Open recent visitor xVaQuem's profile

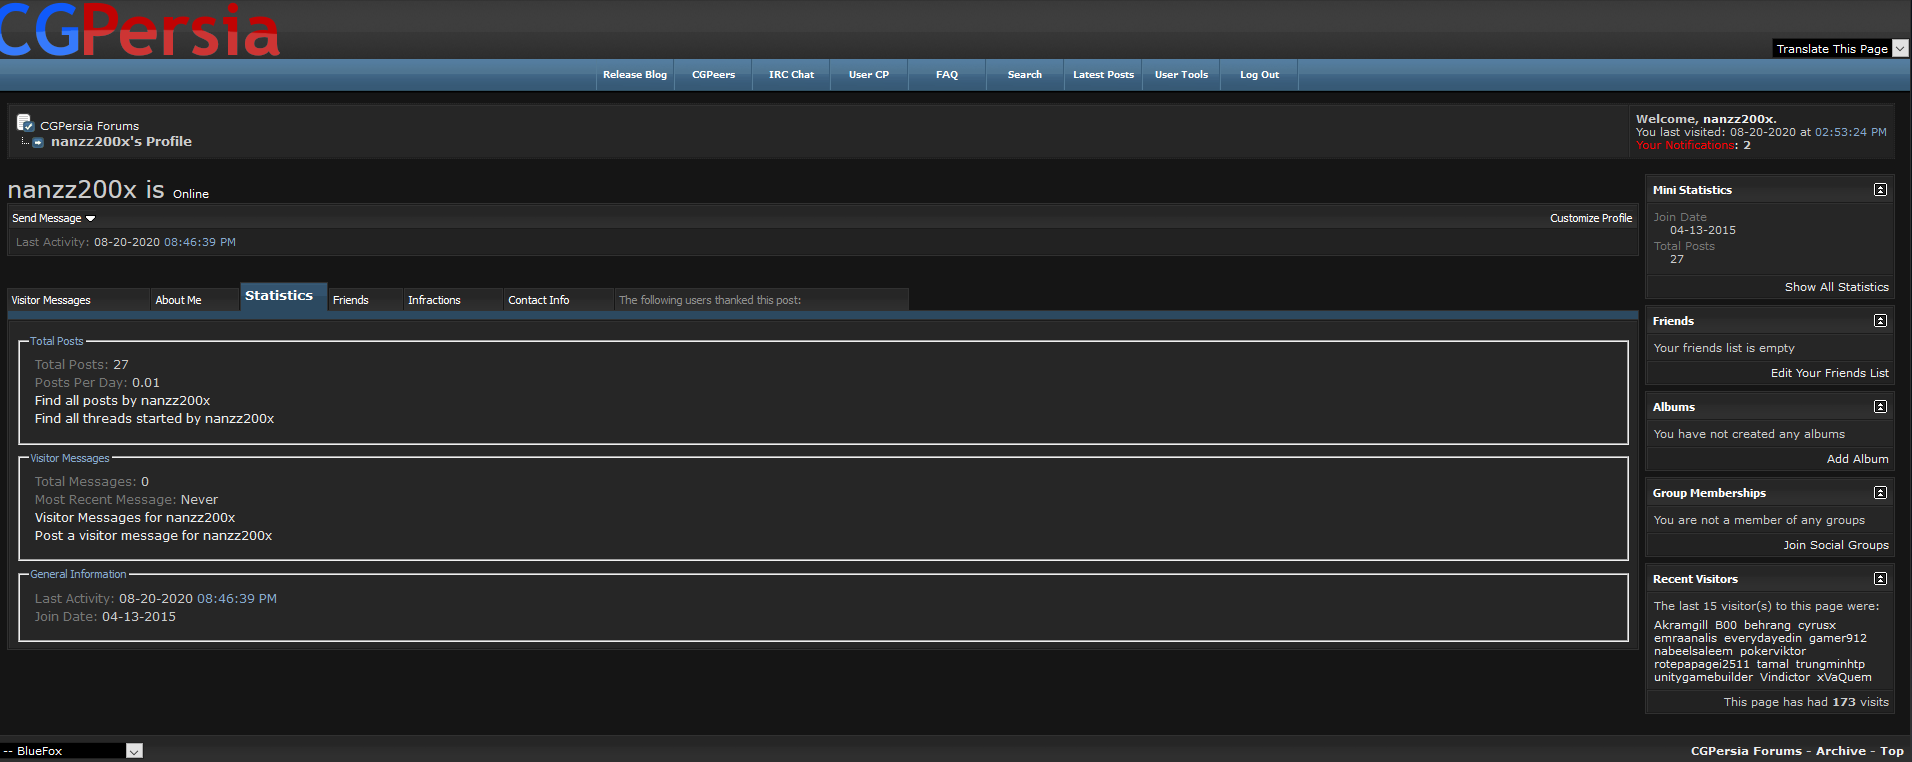pos(1843,677)
